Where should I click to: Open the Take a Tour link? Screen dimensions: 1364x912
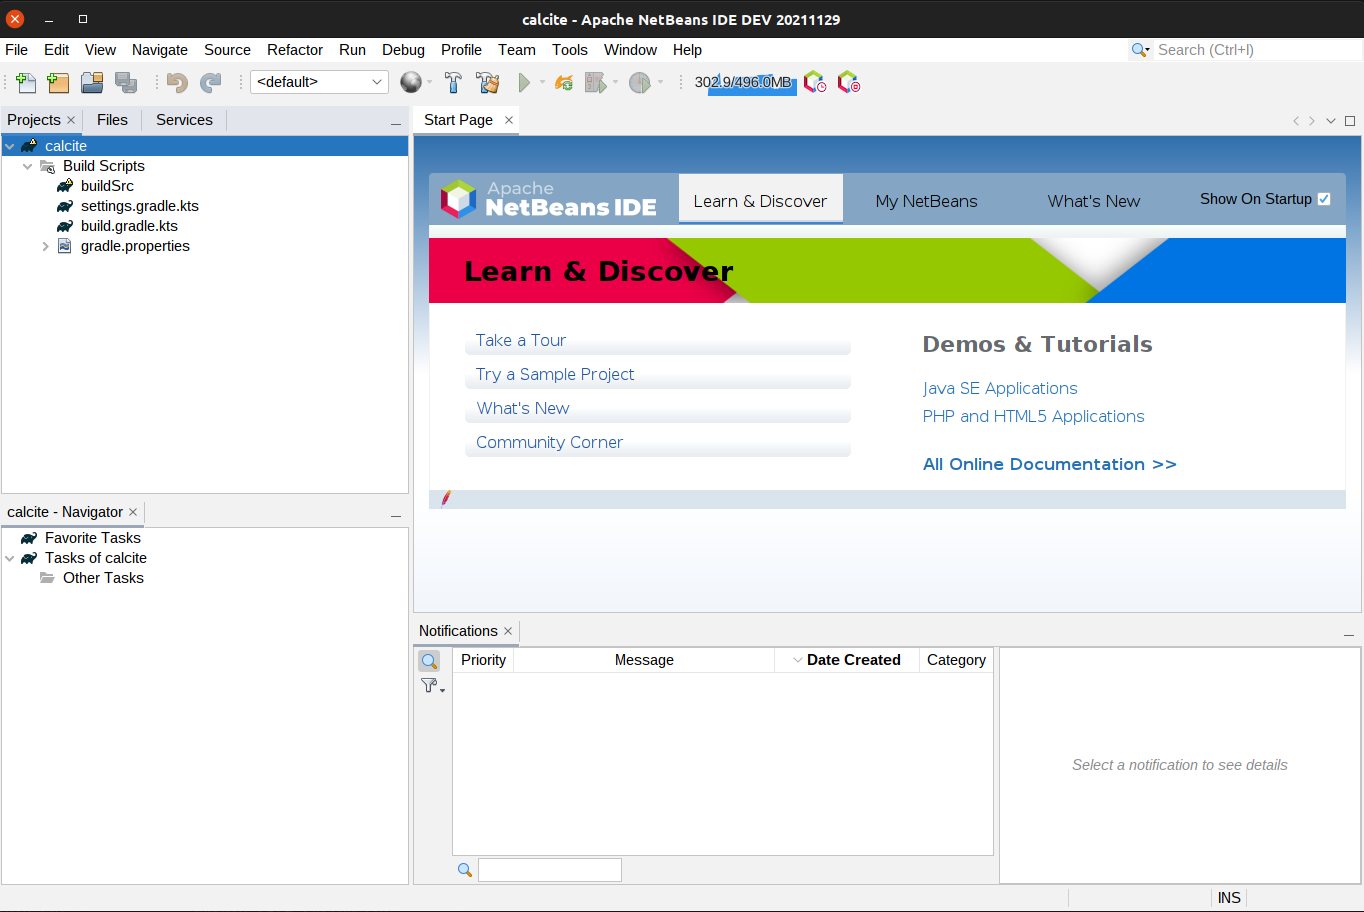[521, 340]
